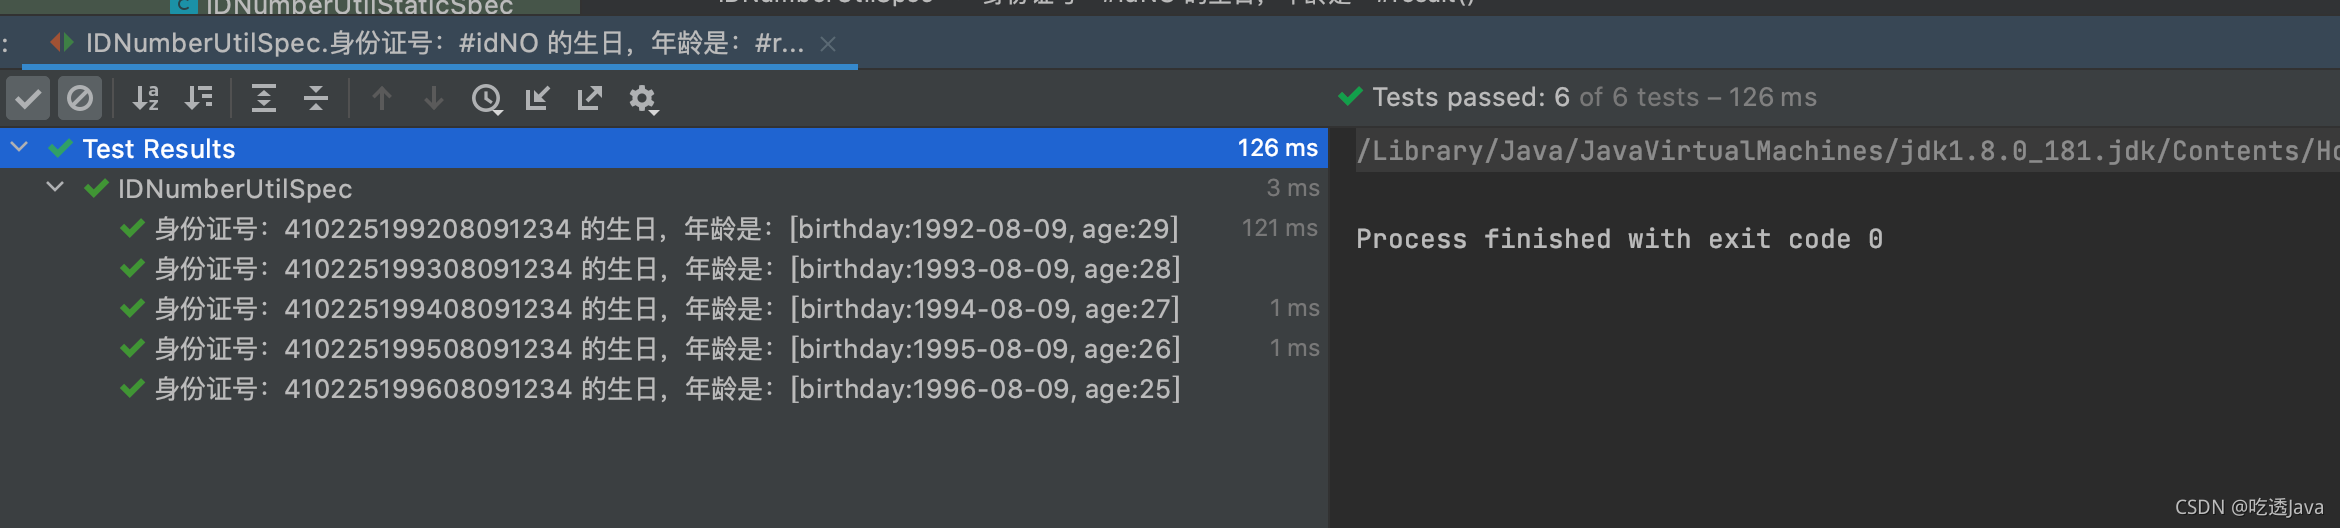Screen dimensions: 2340x528
Task: Select test result with birthday:1996-08-09
Action: point(666,389)
